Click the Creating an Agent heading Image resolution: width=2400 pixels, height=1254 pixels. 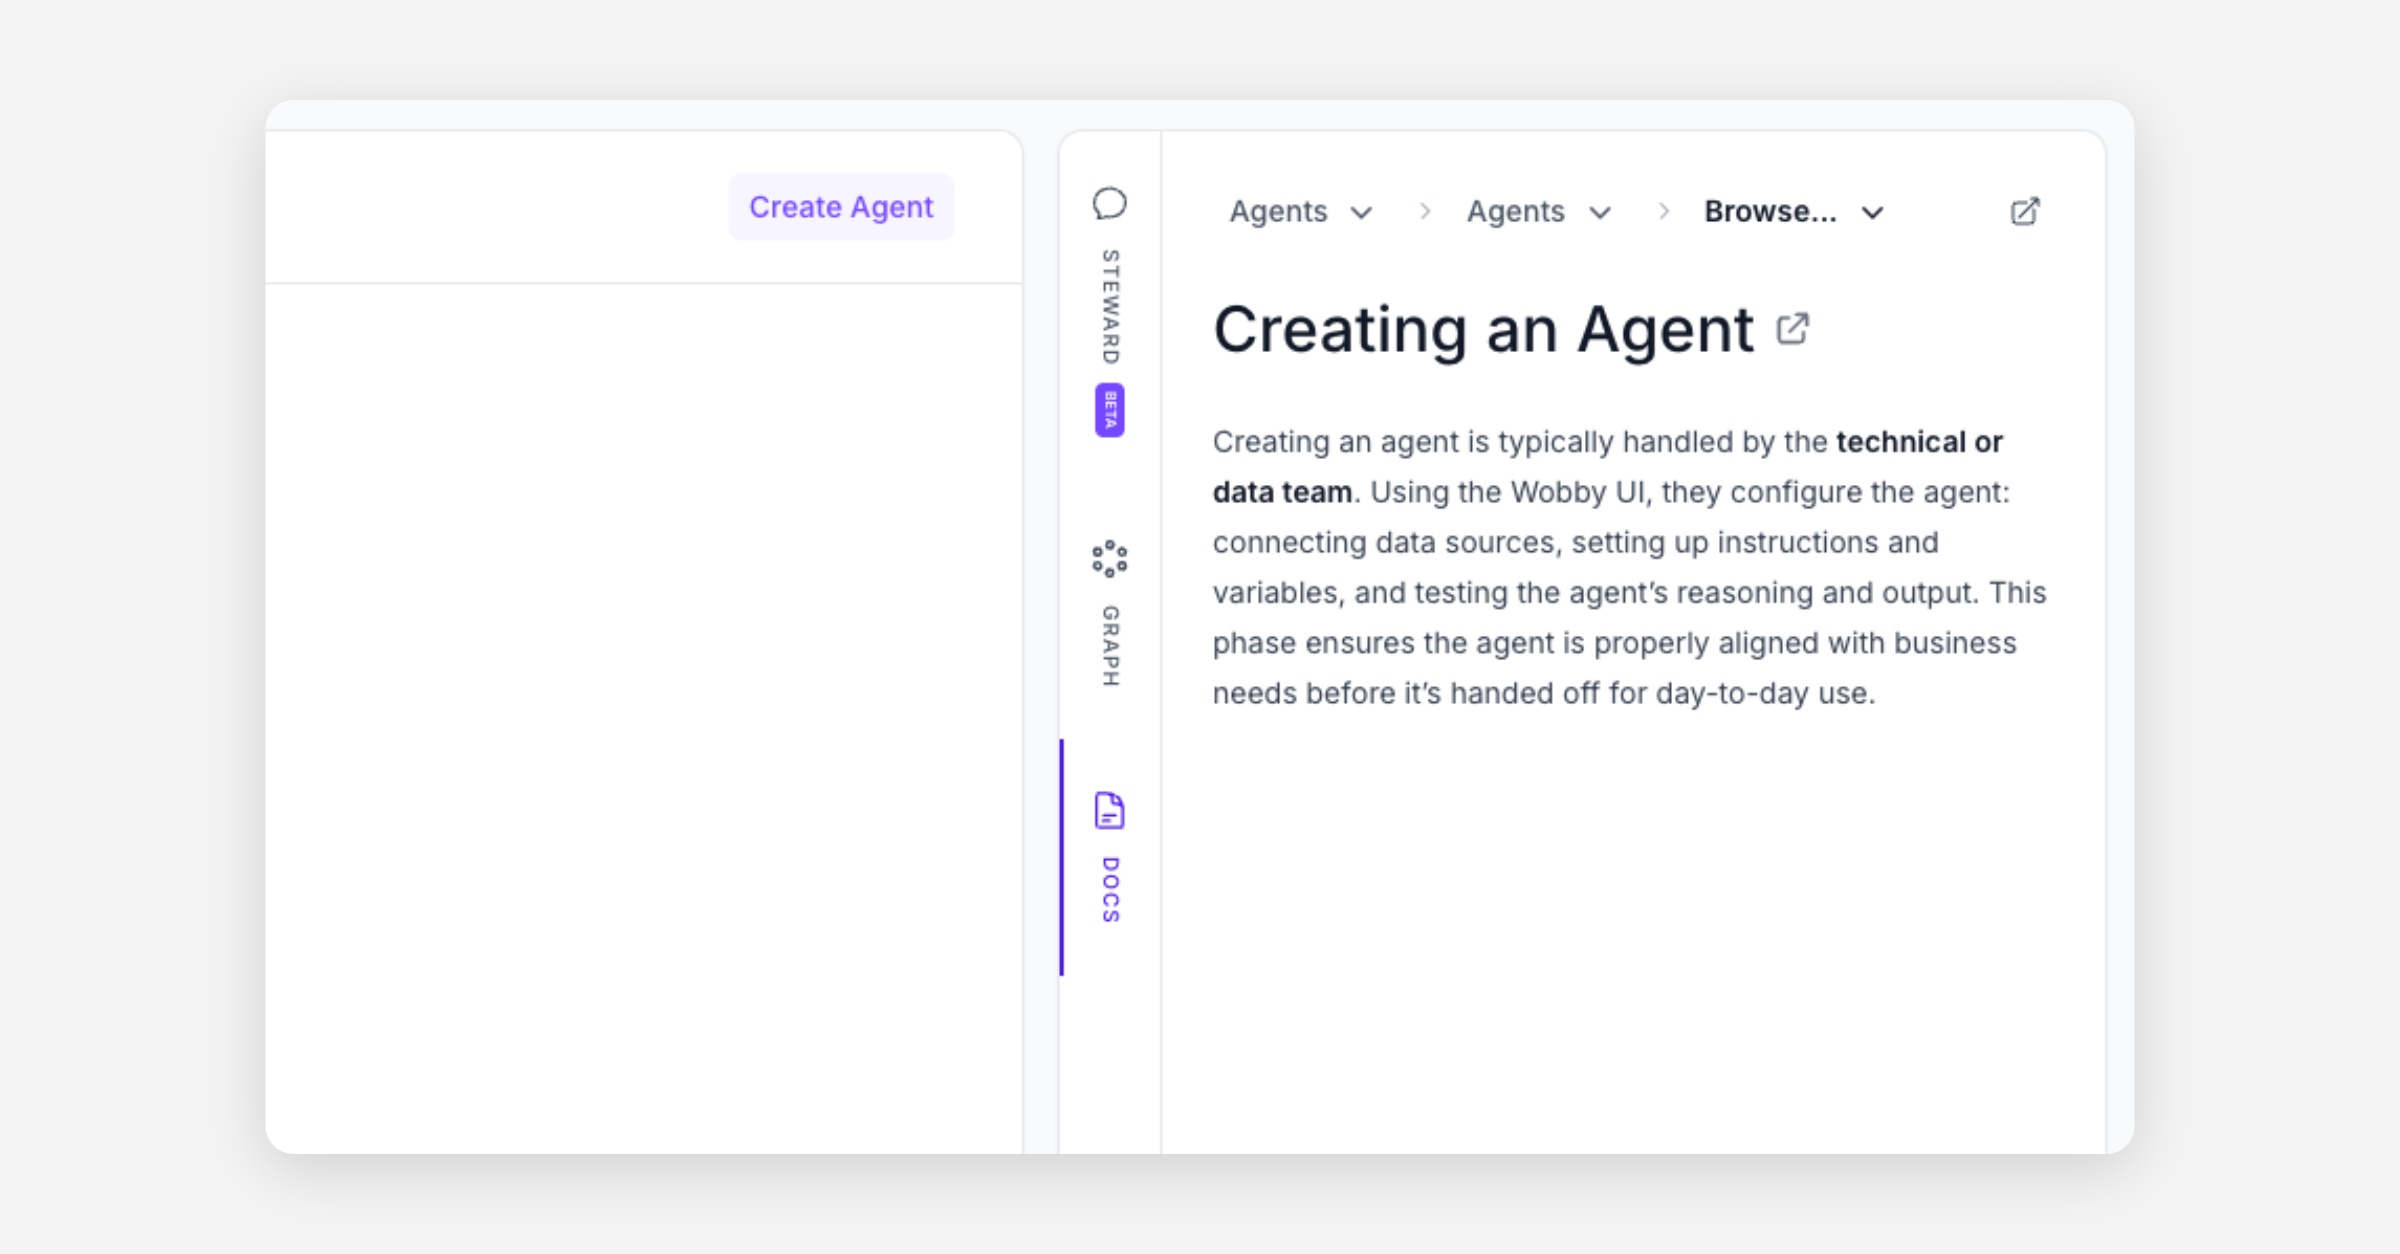coord(1482,329)
